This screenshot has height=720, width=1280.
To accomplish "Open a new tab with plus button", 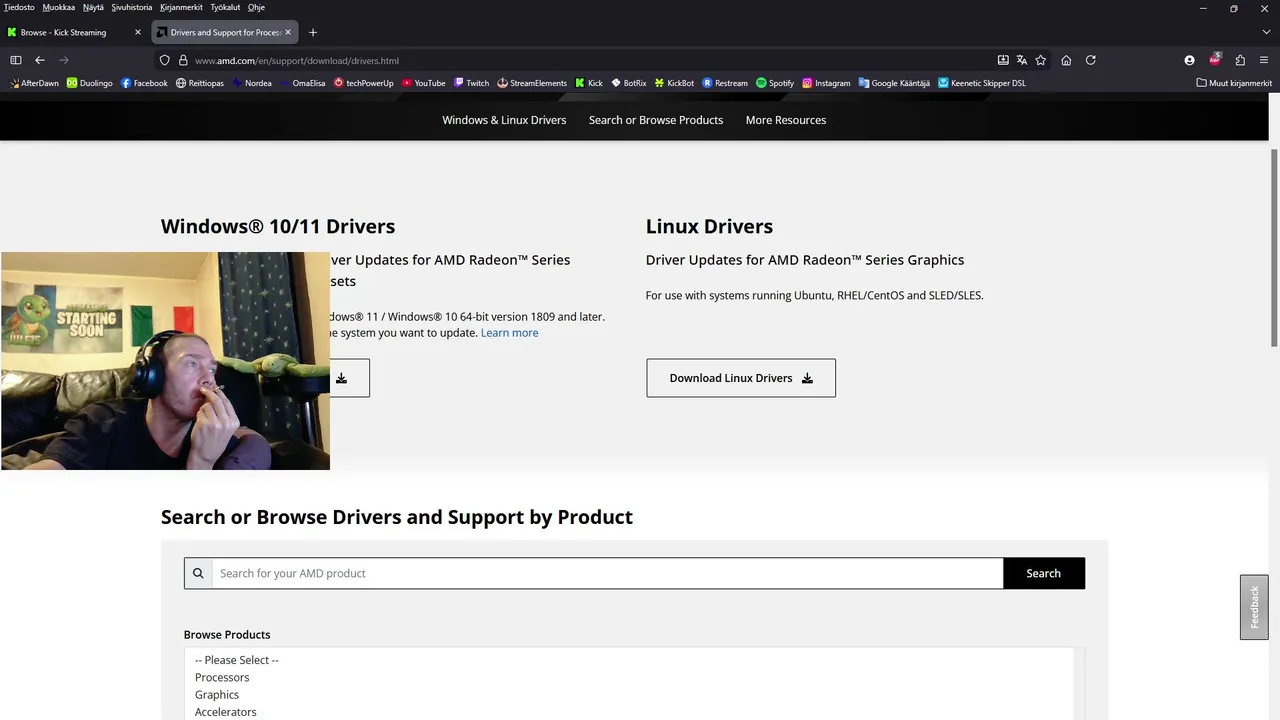I will (313, 32).
